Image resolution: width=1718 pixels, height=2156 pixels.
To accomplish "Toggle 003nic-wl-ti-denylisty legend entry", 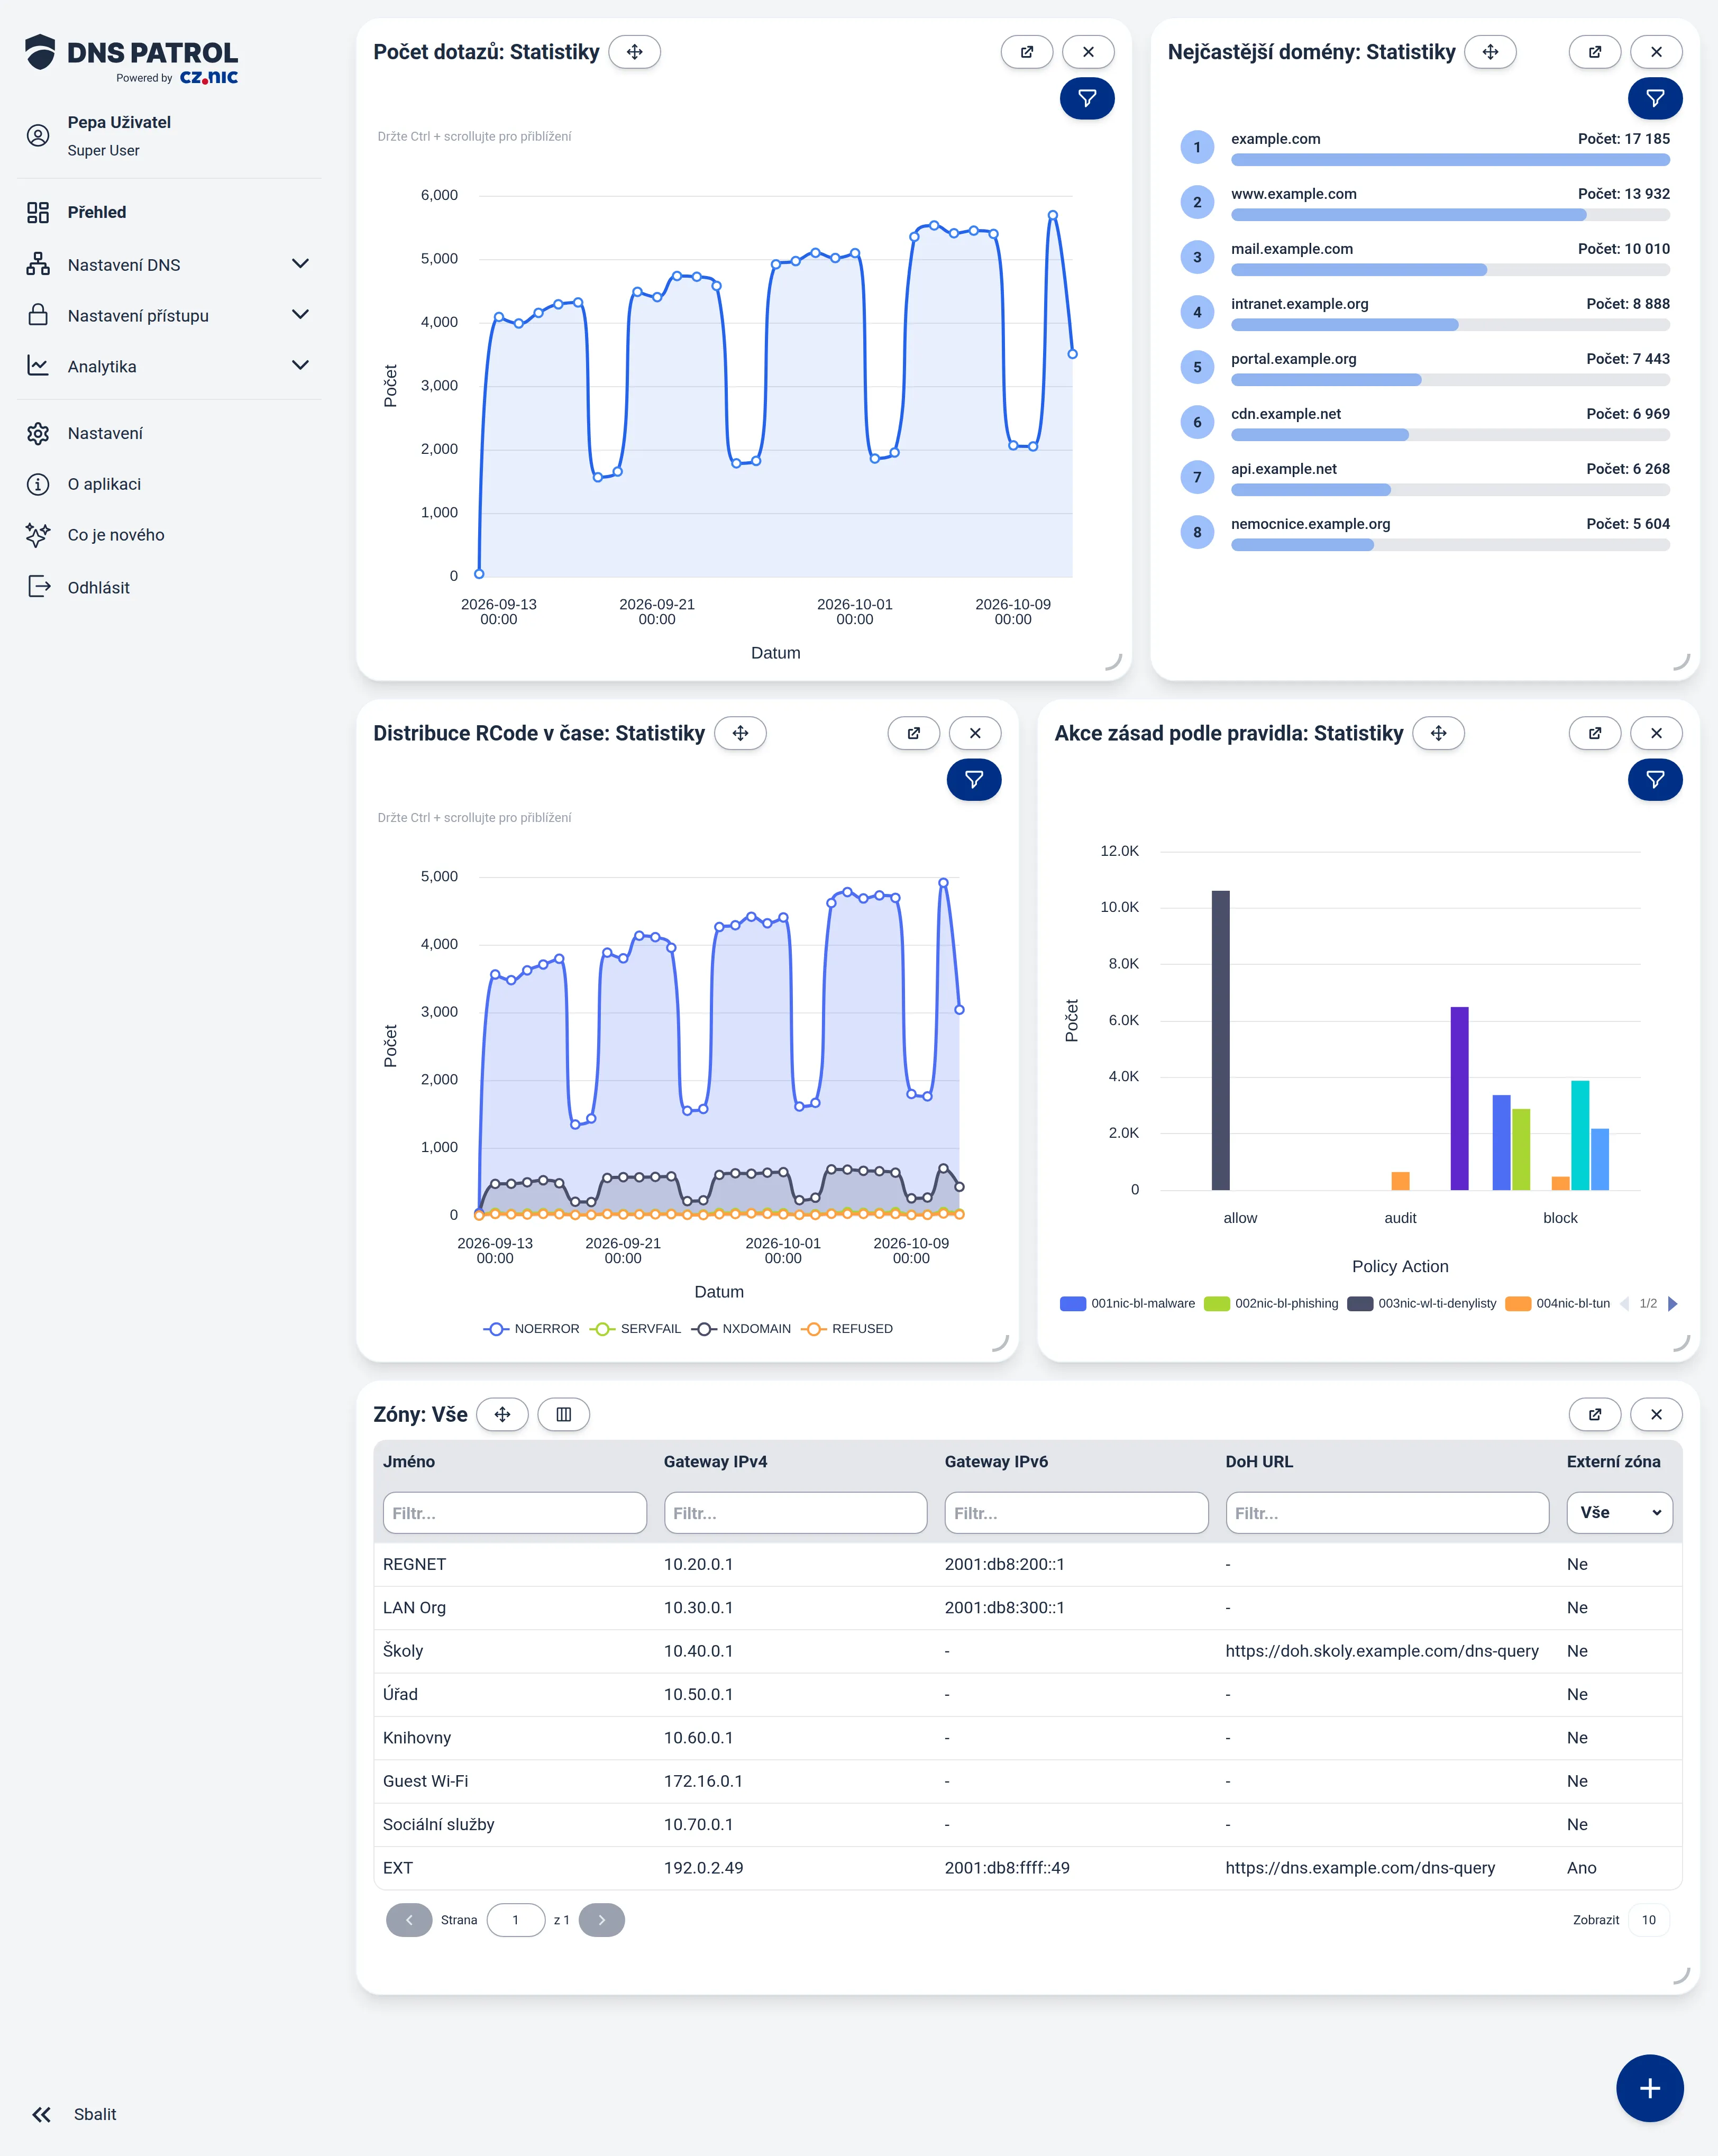I will (x=1422, y=1303).
